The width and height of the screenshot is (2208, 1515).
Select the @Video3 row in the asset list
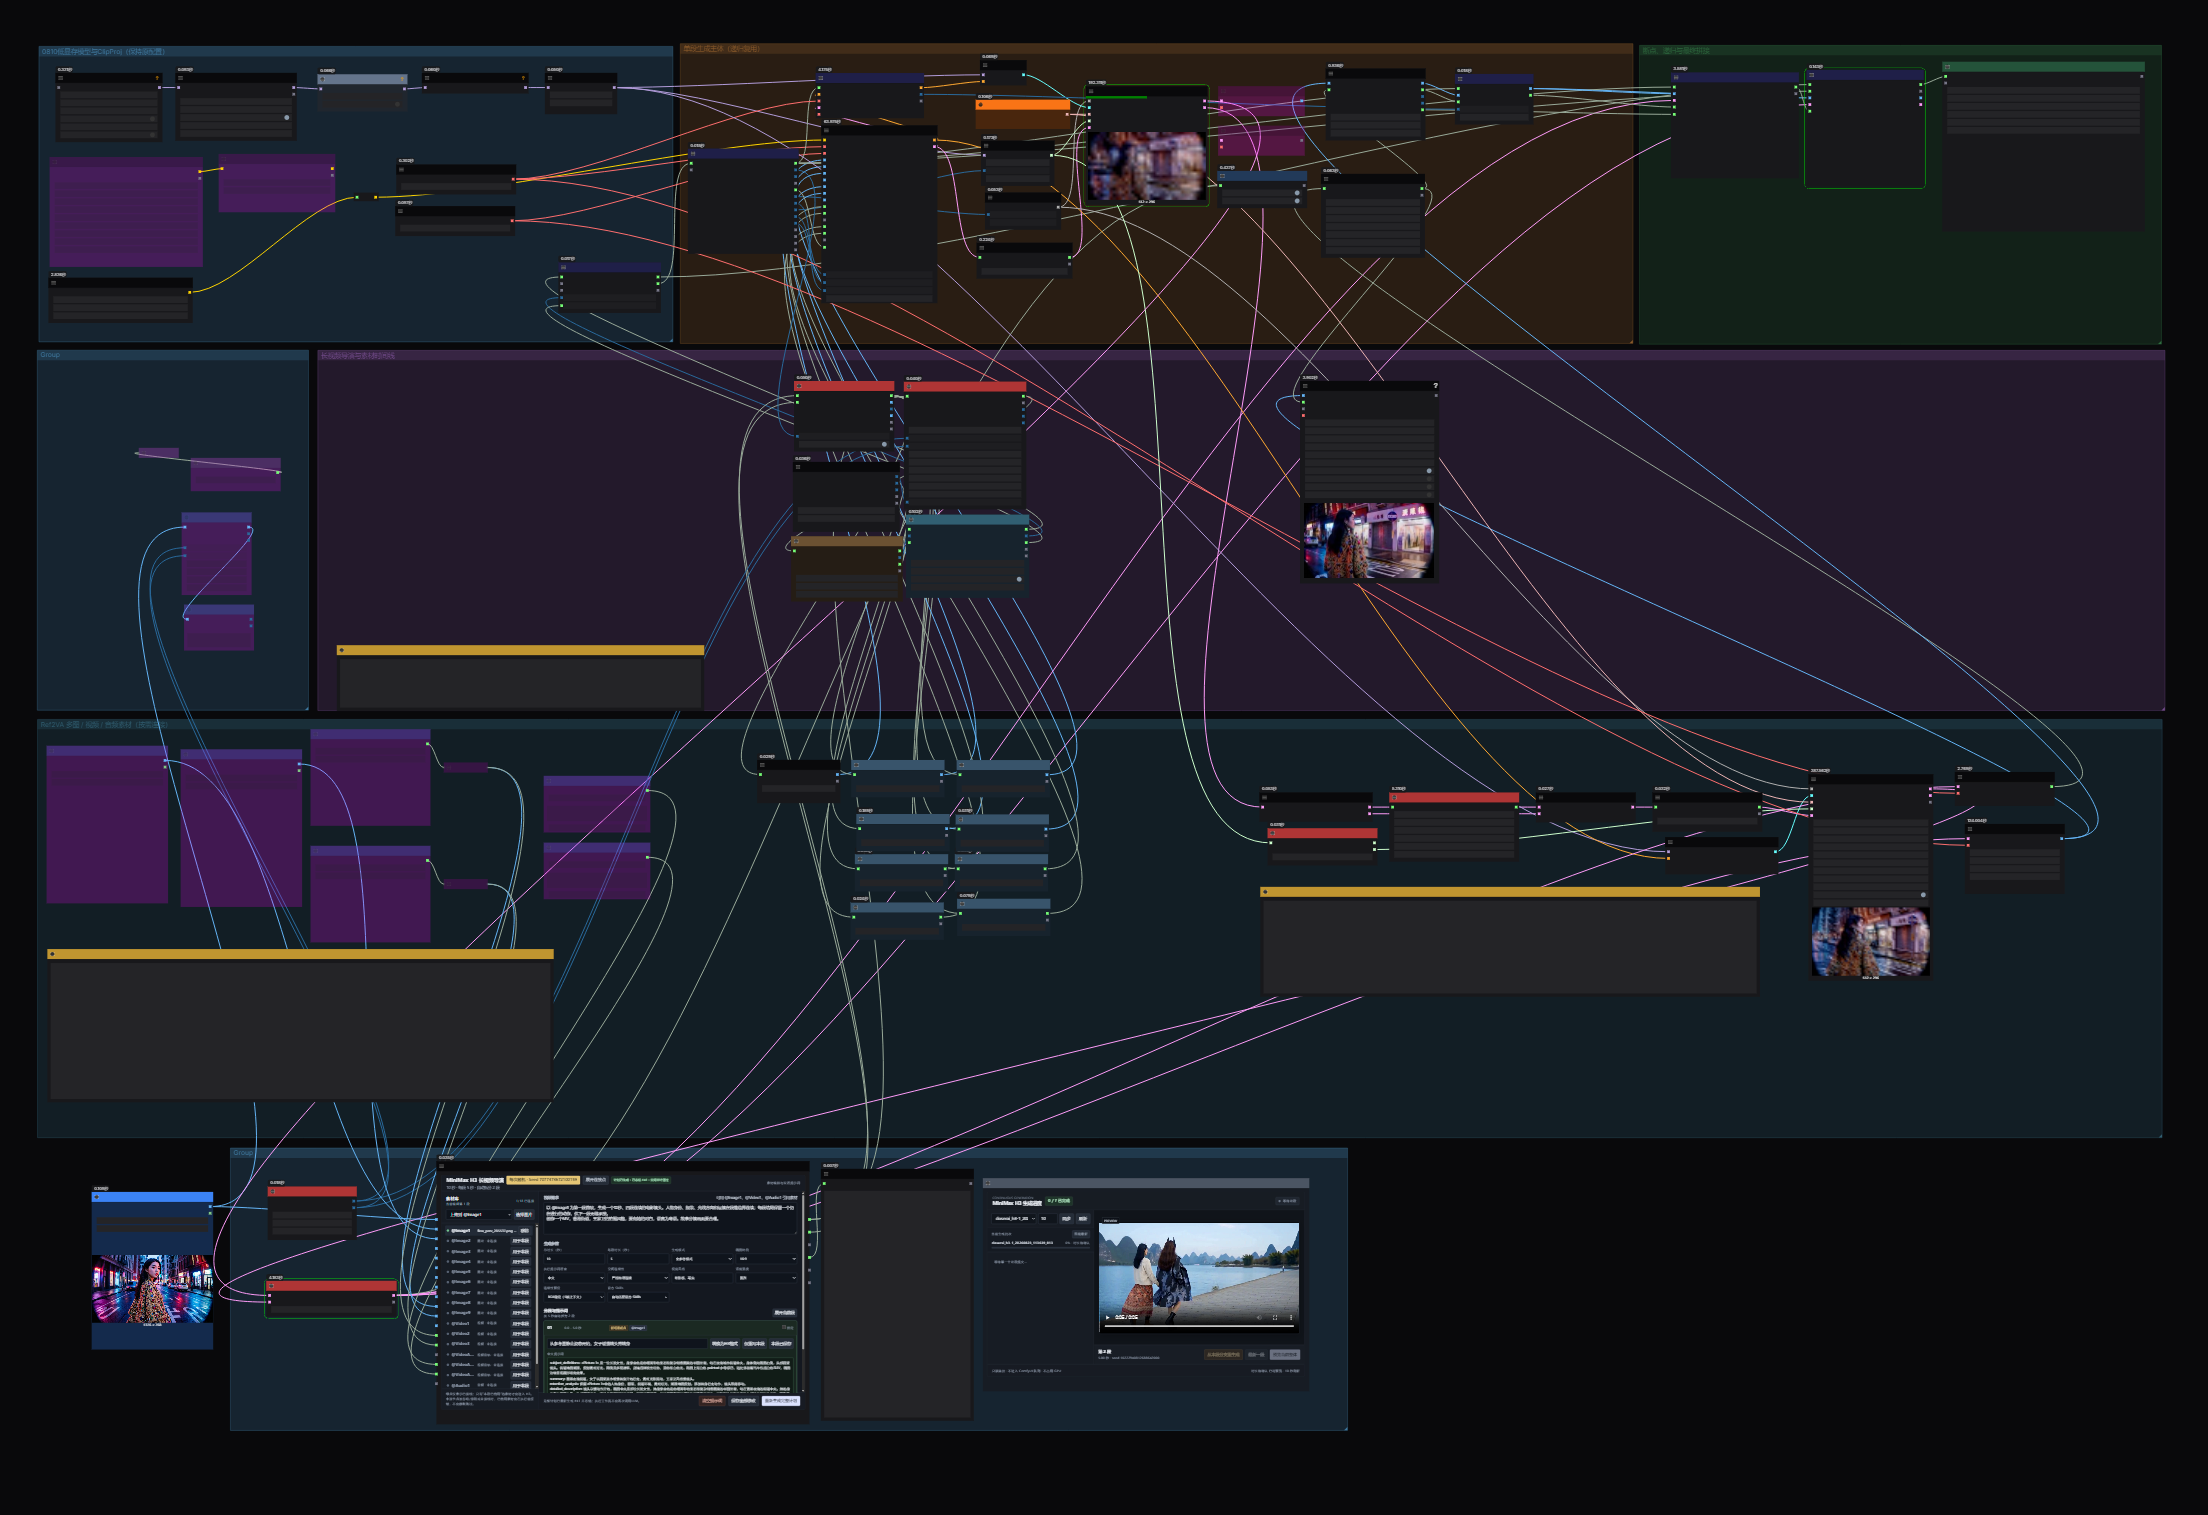[488, 1345]
